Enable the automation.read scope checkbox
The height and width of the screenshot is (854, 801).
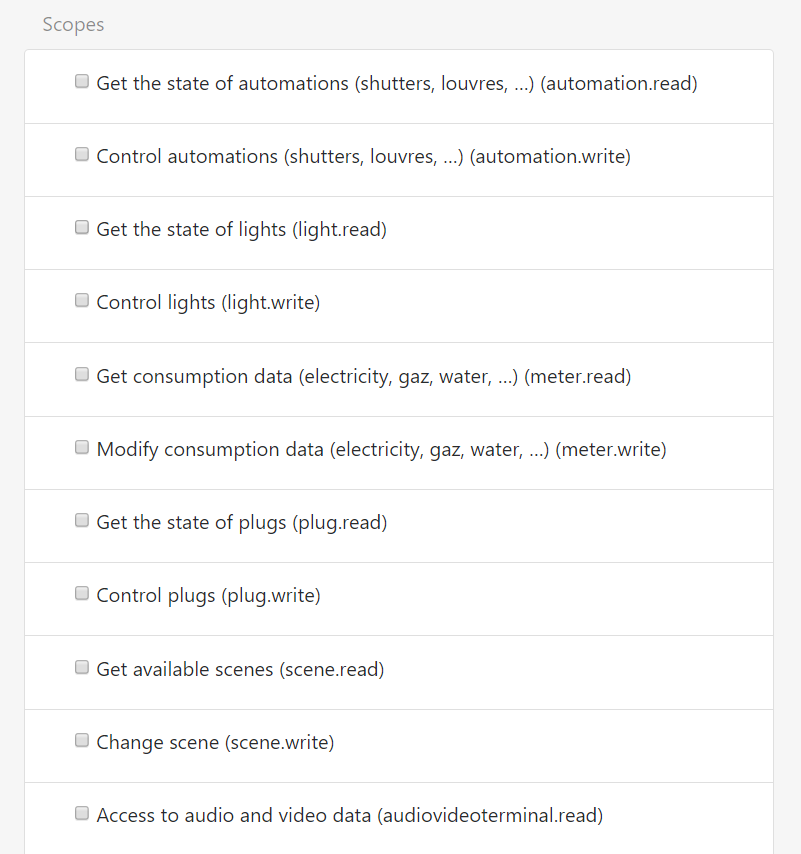(x=81, y=81)
